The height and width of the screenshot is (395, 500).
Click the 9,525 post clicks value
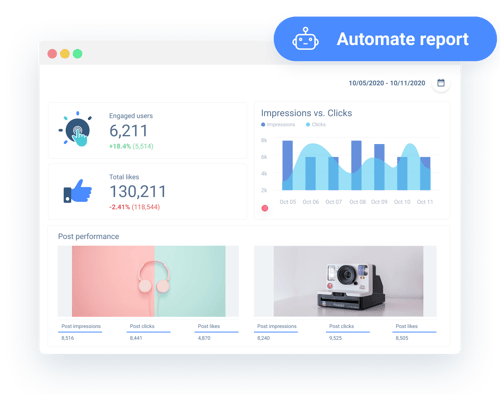(x=335, y=338)
